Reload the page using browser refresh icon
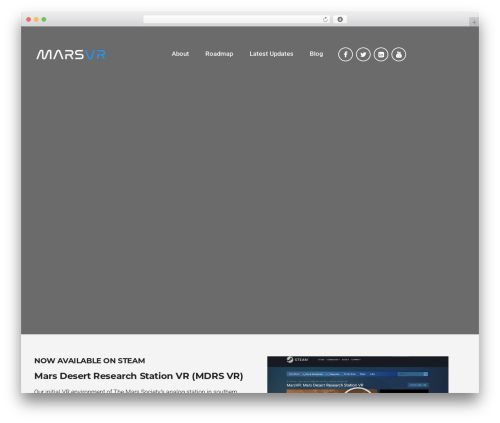Screen dimensions: 500x423 (x=325, y=20)
